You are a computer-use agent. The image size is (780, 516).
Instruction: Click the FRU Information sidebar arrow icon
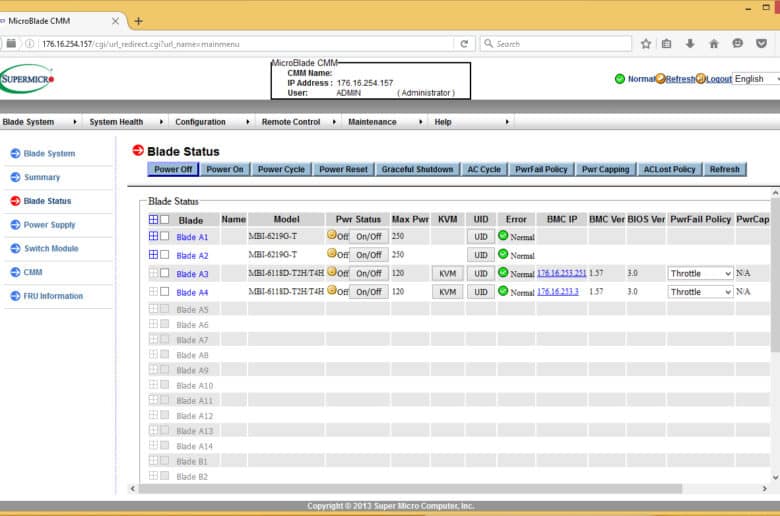click(15, 296)
